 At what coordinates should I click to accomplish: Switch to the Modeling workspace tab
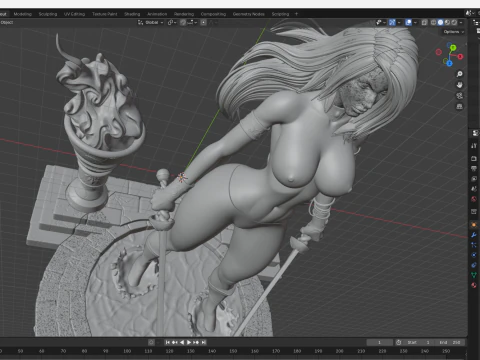pos(23,14)
